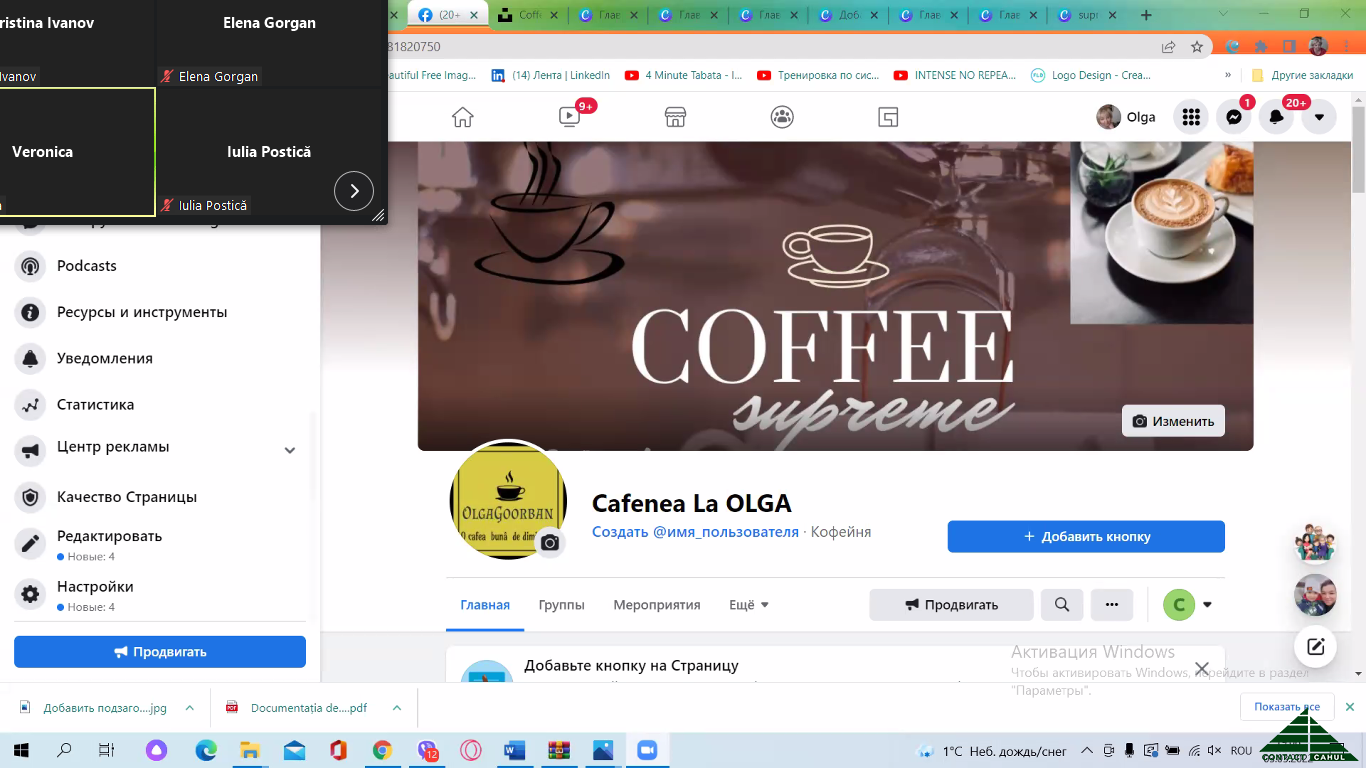Image resolution: width=1366 pixels, height=768 pixels.
Task: Click the search icon on the Page
Action: [x=1062, y=605]
